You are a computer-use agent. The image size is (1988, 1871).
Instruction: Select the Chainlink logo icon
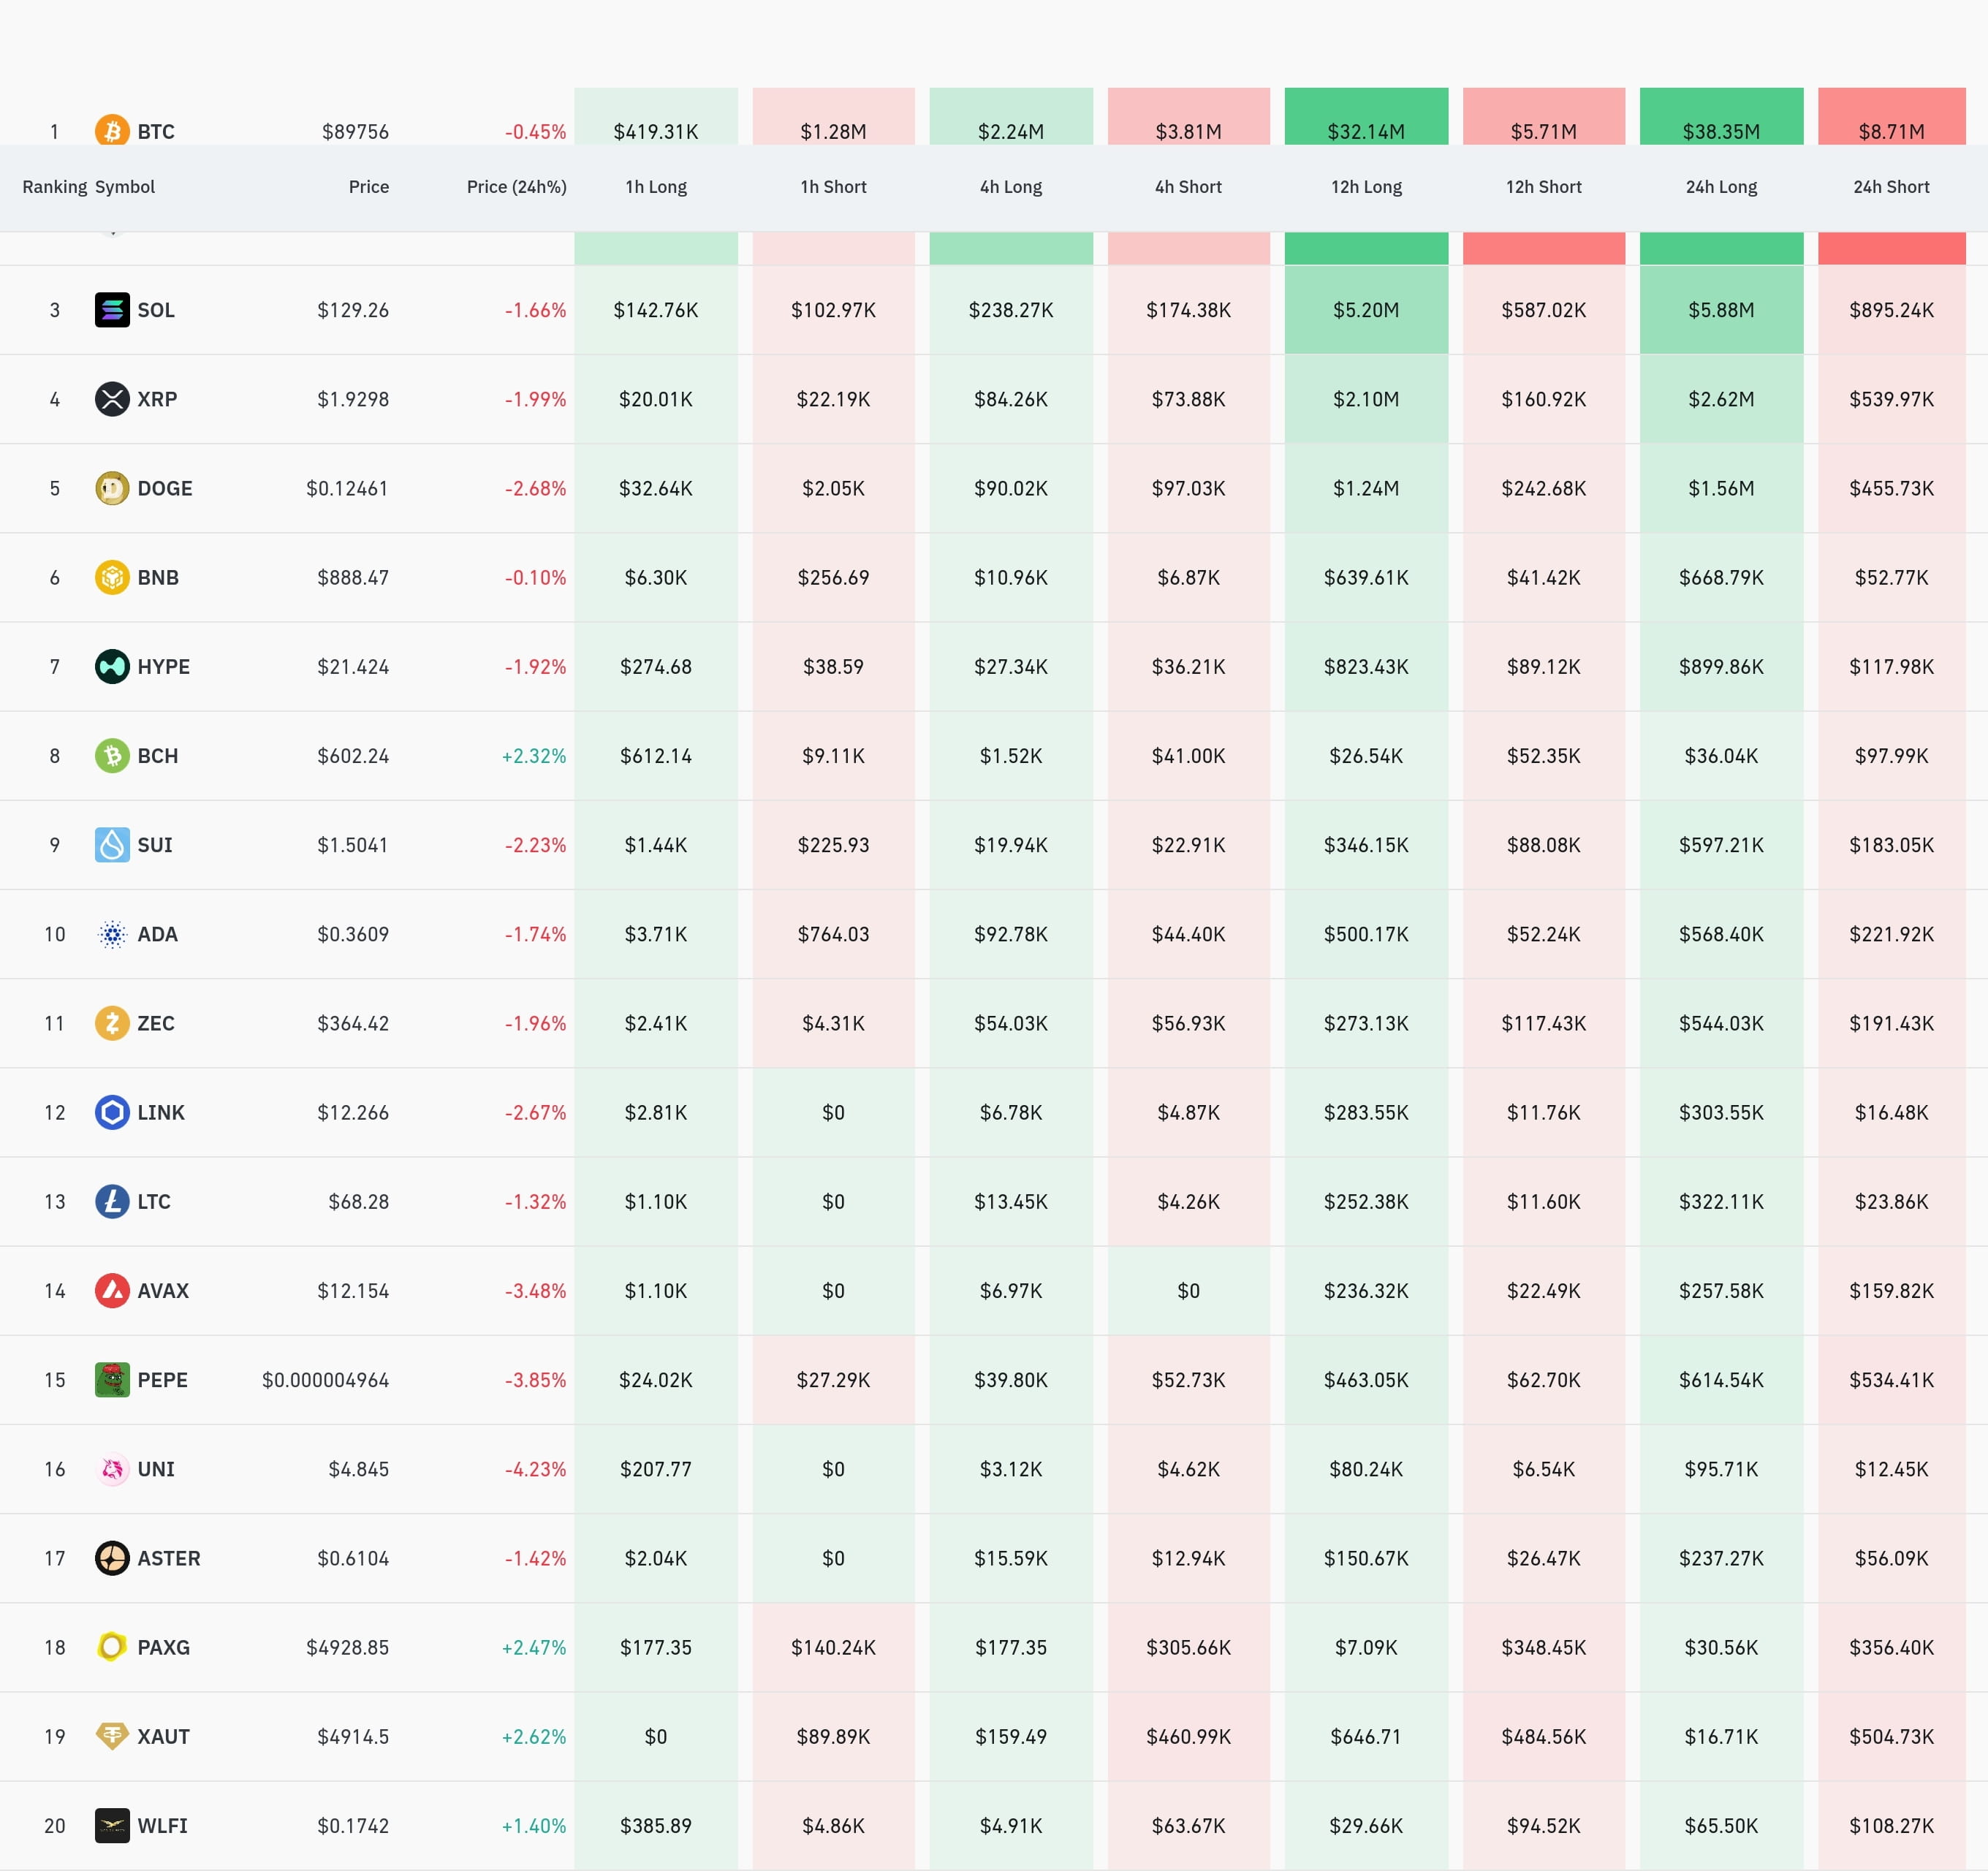pyautogui.click(x=112, y=1112)
